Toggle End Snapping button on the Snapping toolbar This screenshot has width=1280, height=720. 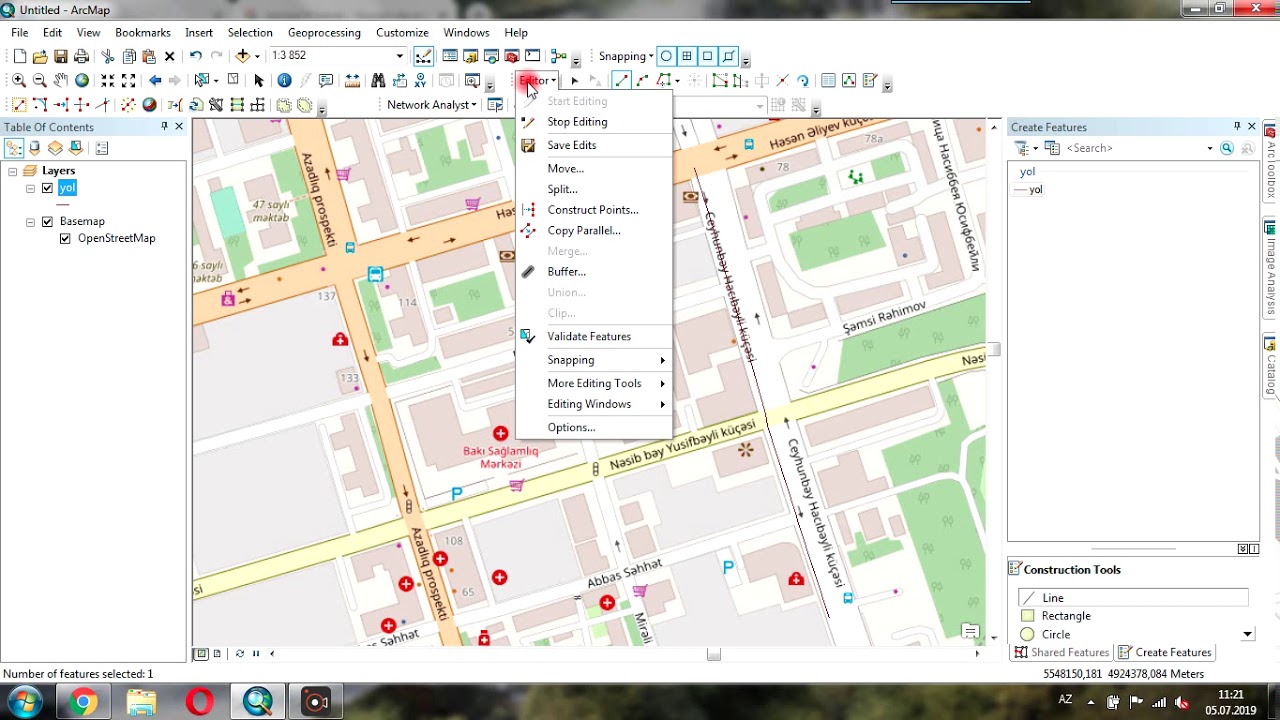point(687,56)
